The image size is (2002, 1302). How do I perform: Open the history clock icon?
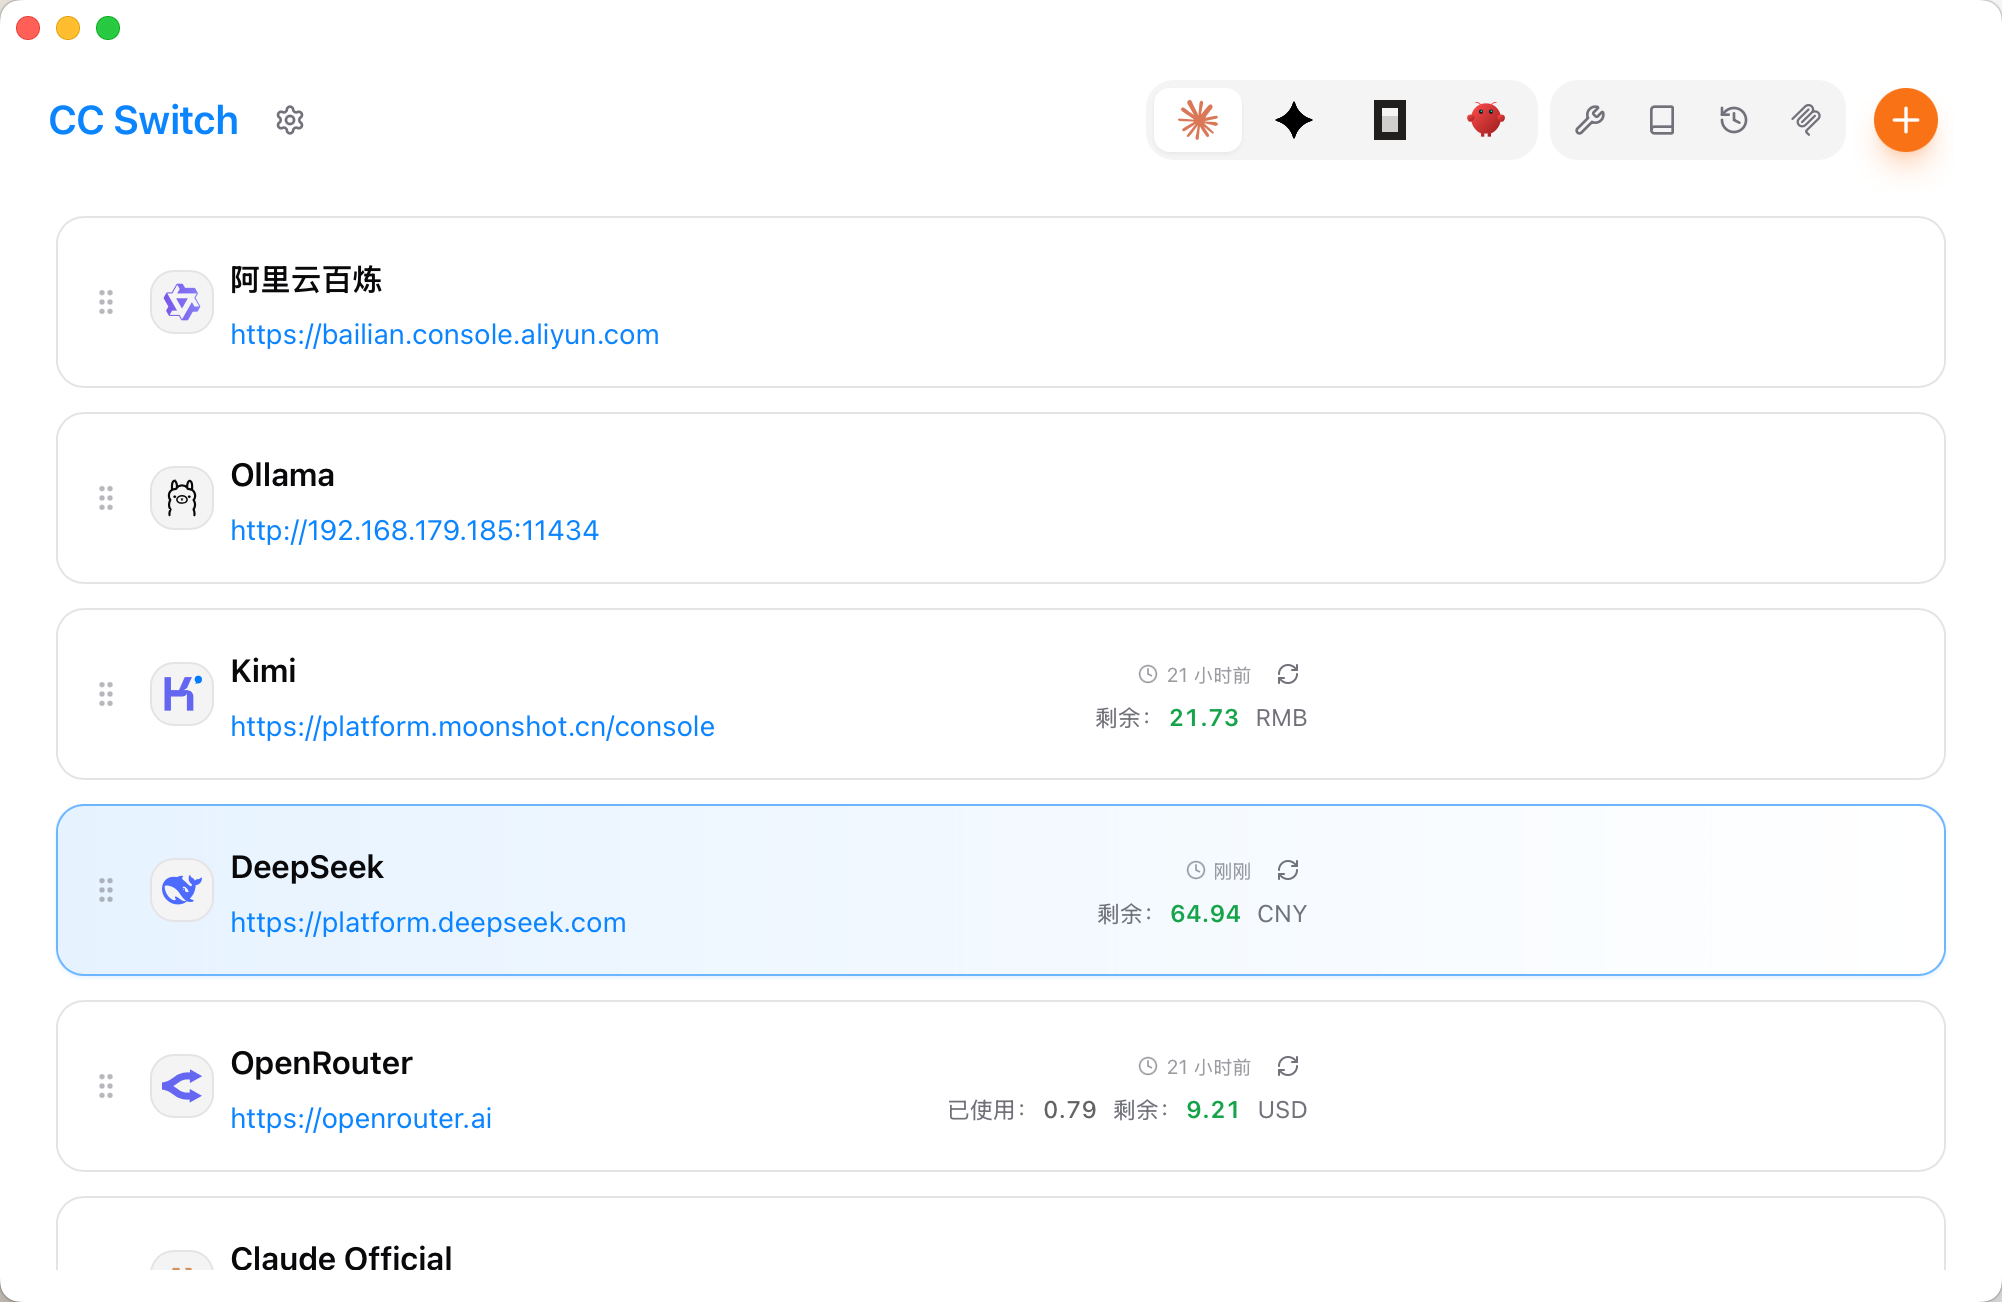click(1734, 120)
